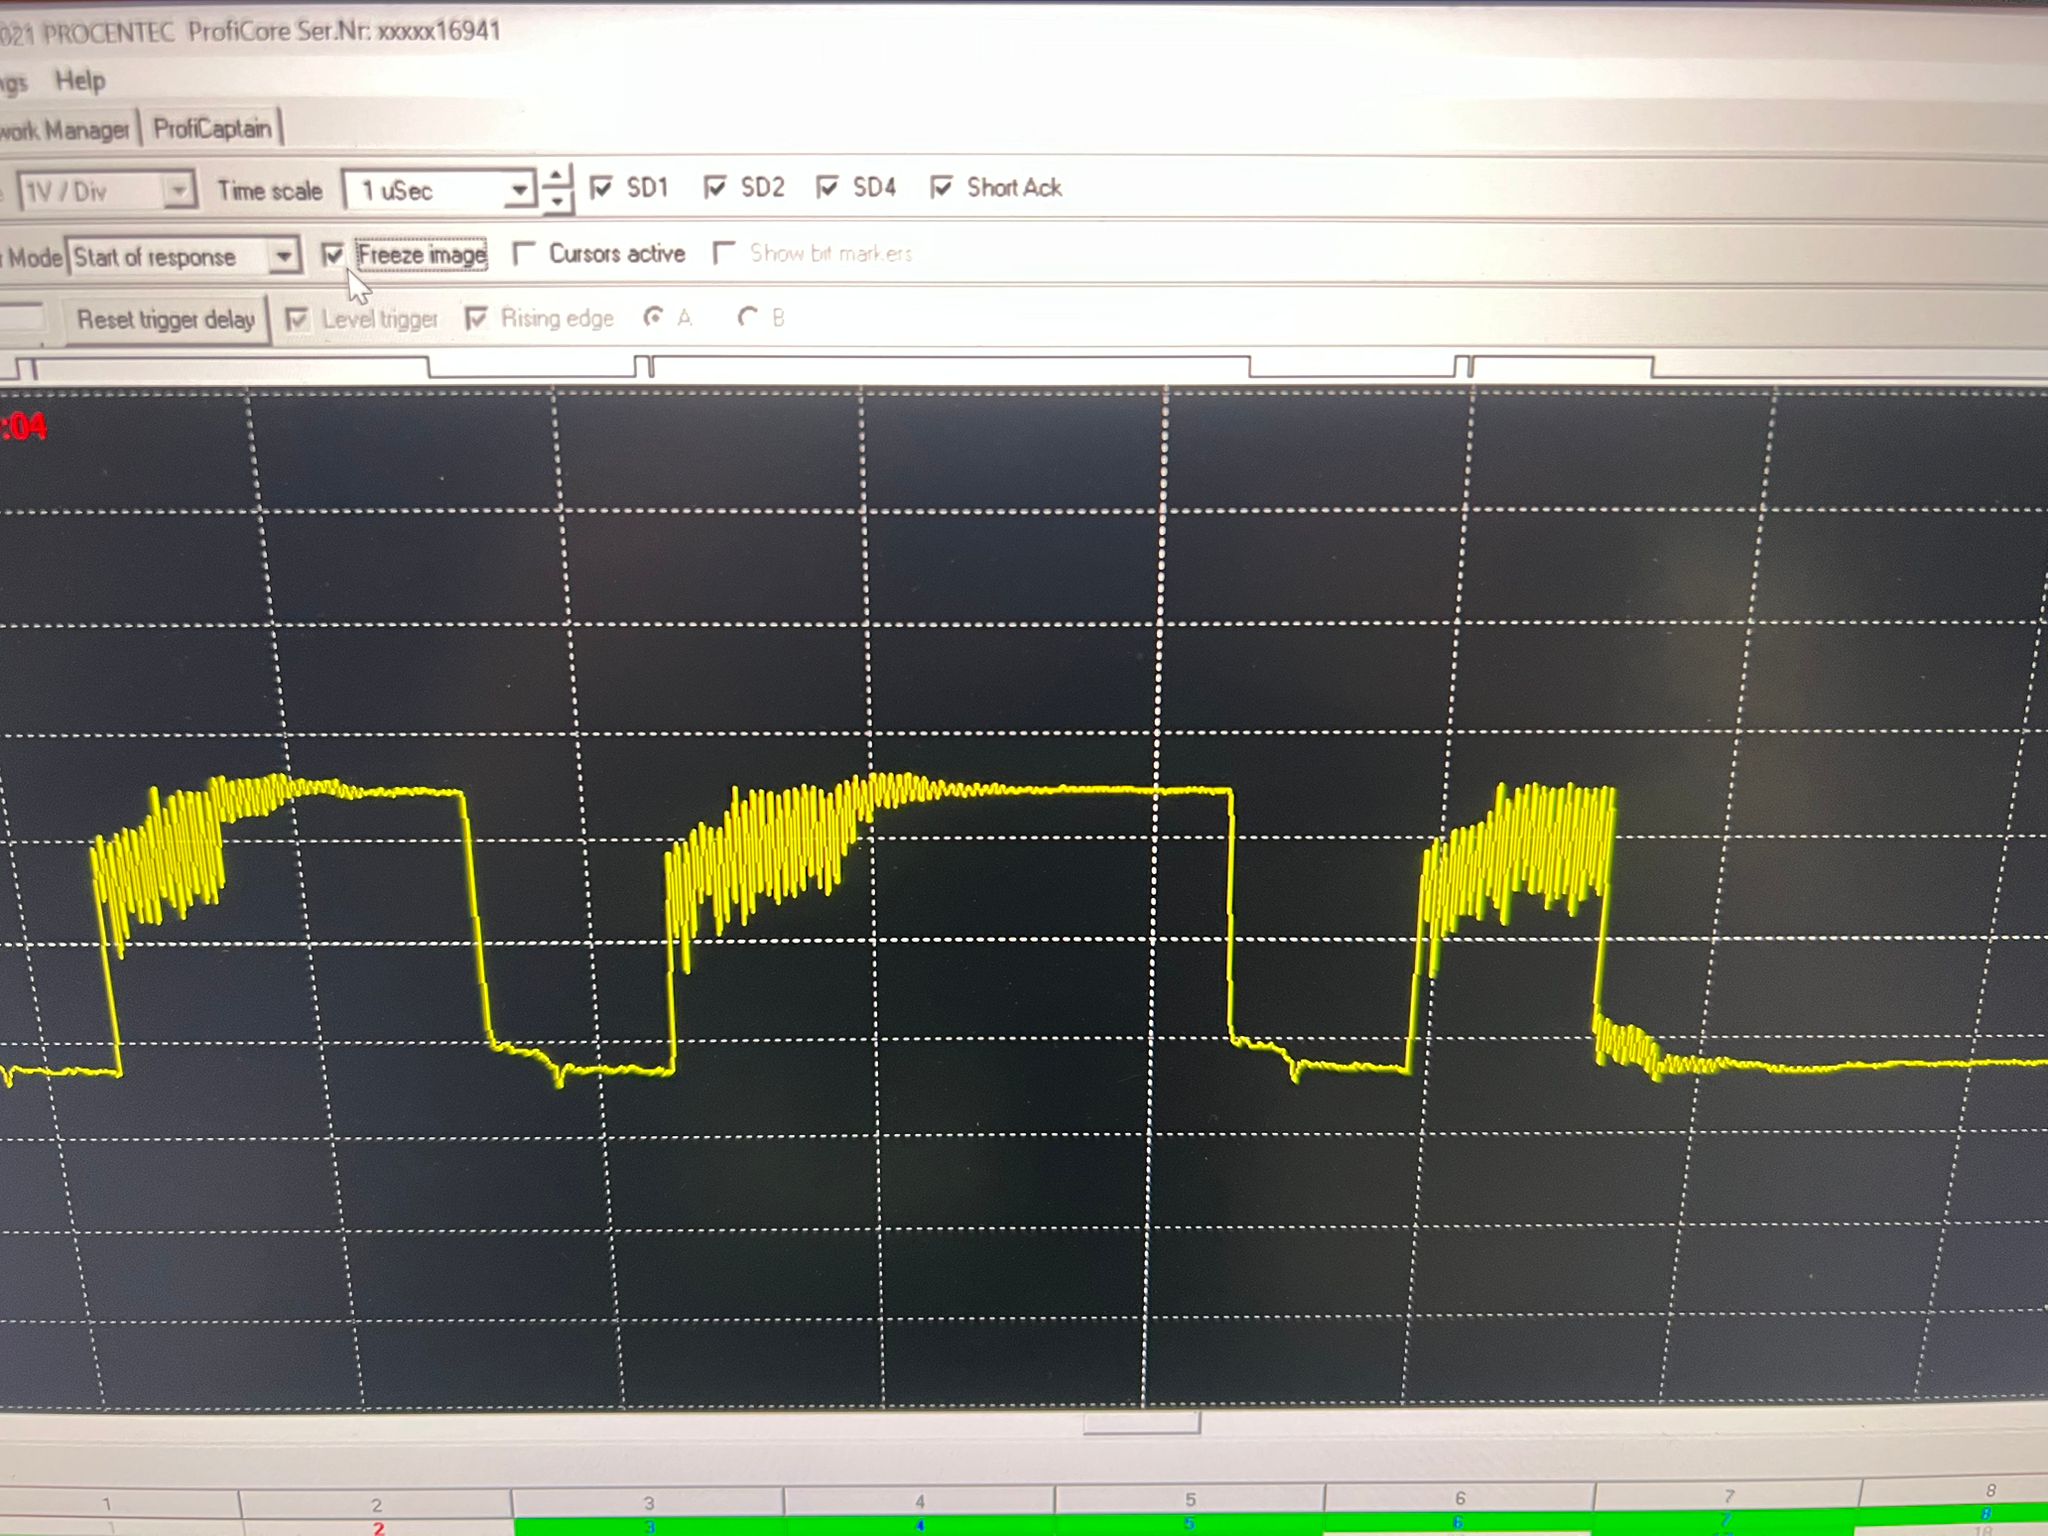Click the horizontal scroll thumb below the scope
Screen dimensions: 2048x1536
tap(1140, 1422)
